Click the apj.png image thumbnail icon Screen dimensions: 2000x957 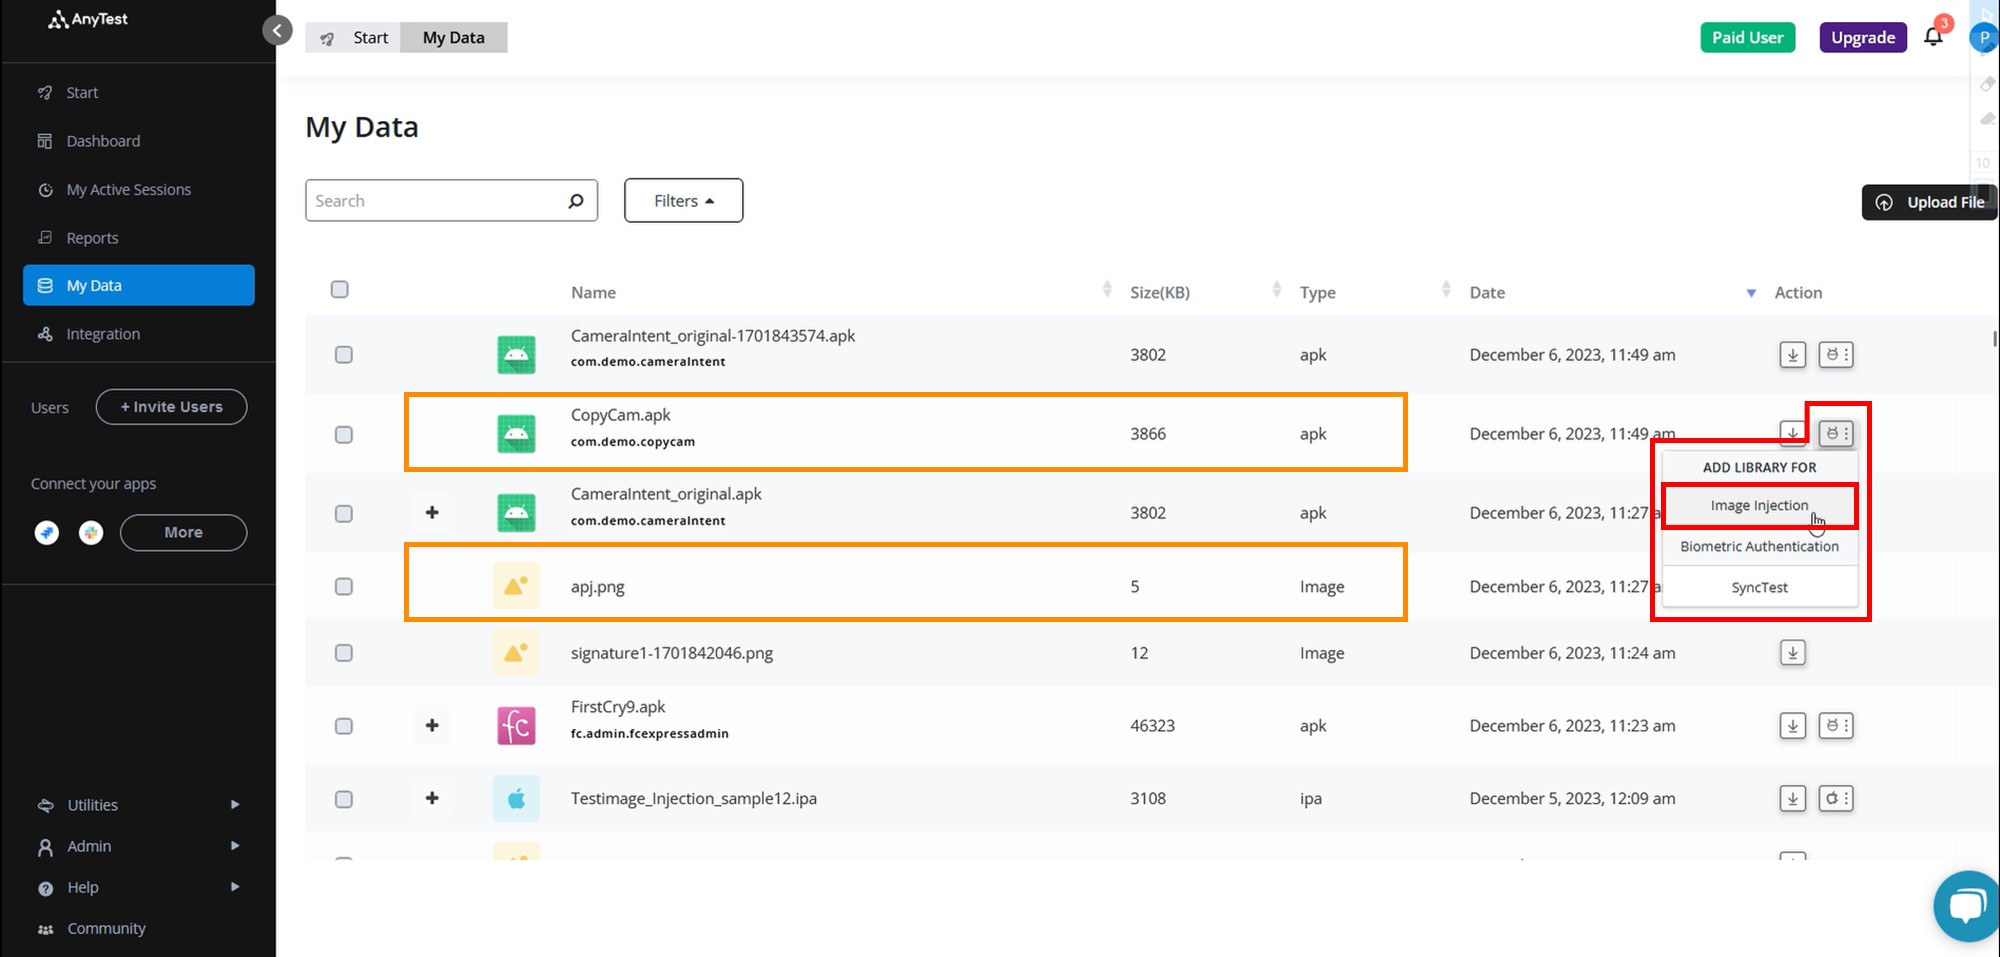click(x=516, y=586)
